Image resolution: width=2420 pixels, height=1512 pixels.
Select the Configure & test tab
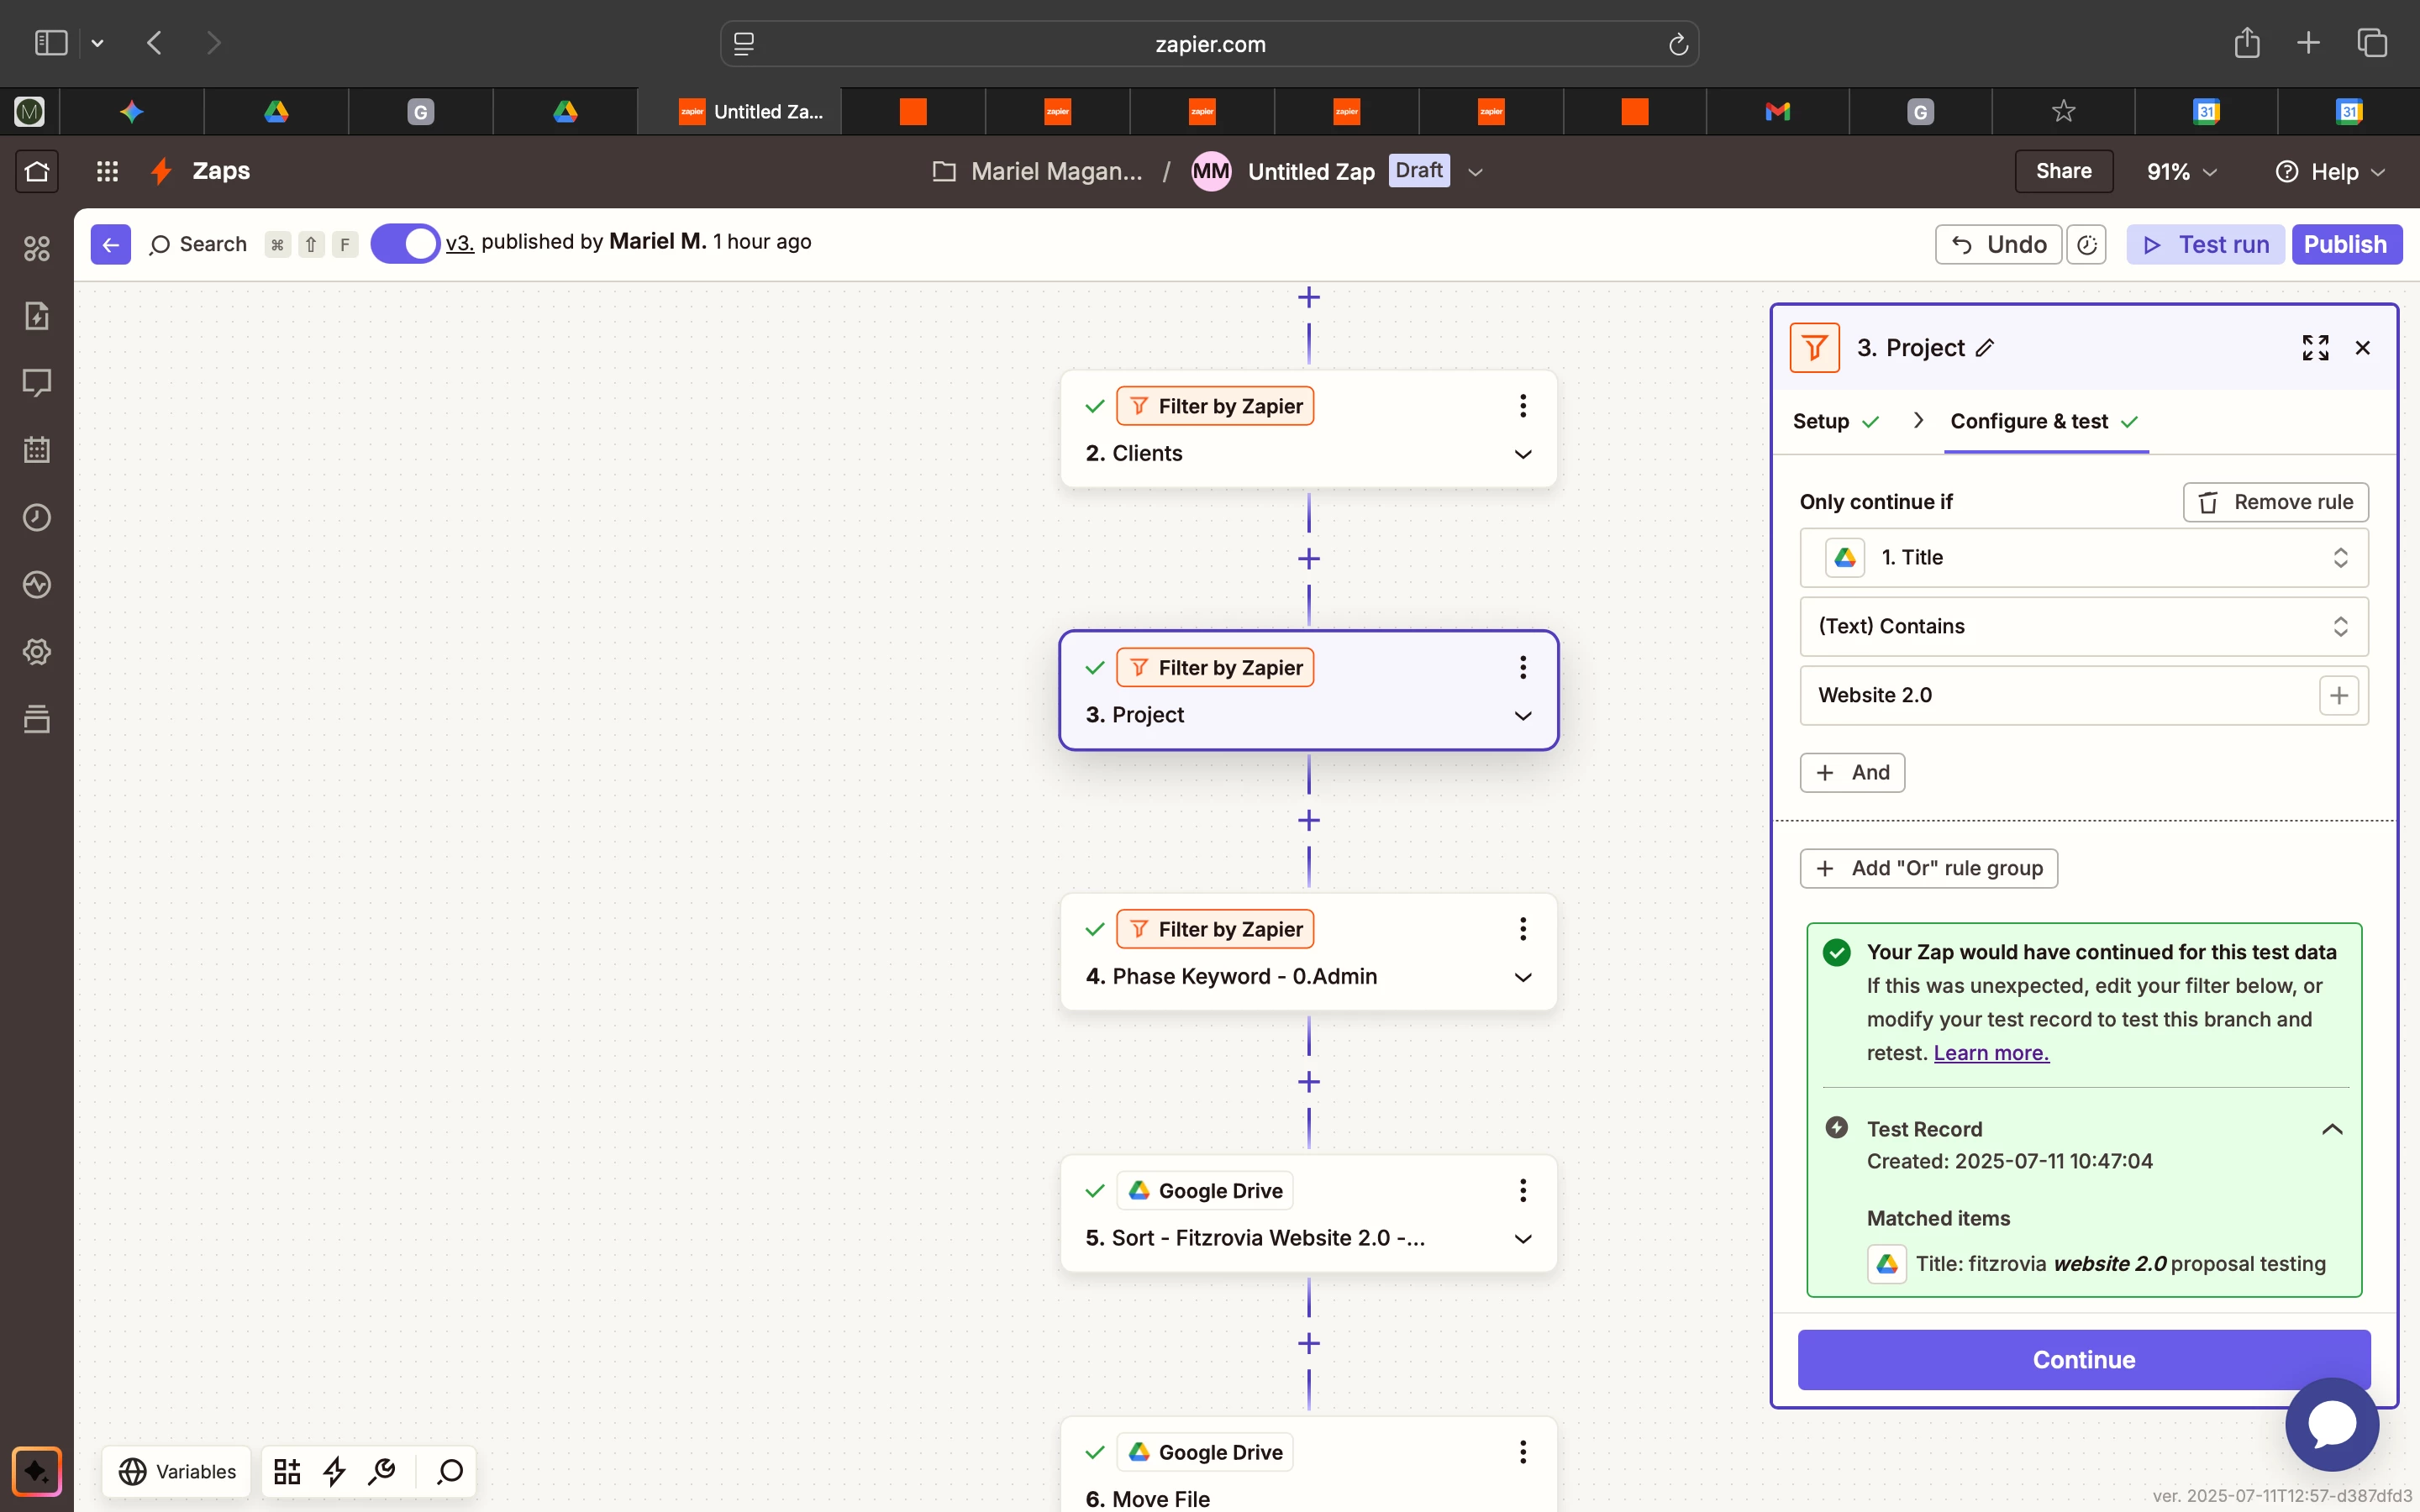click(2029, 421)
